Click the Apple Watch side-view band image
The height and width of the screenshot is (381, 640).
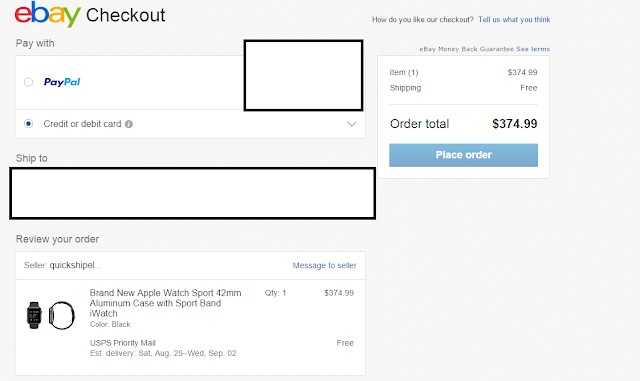coord(62,315)
